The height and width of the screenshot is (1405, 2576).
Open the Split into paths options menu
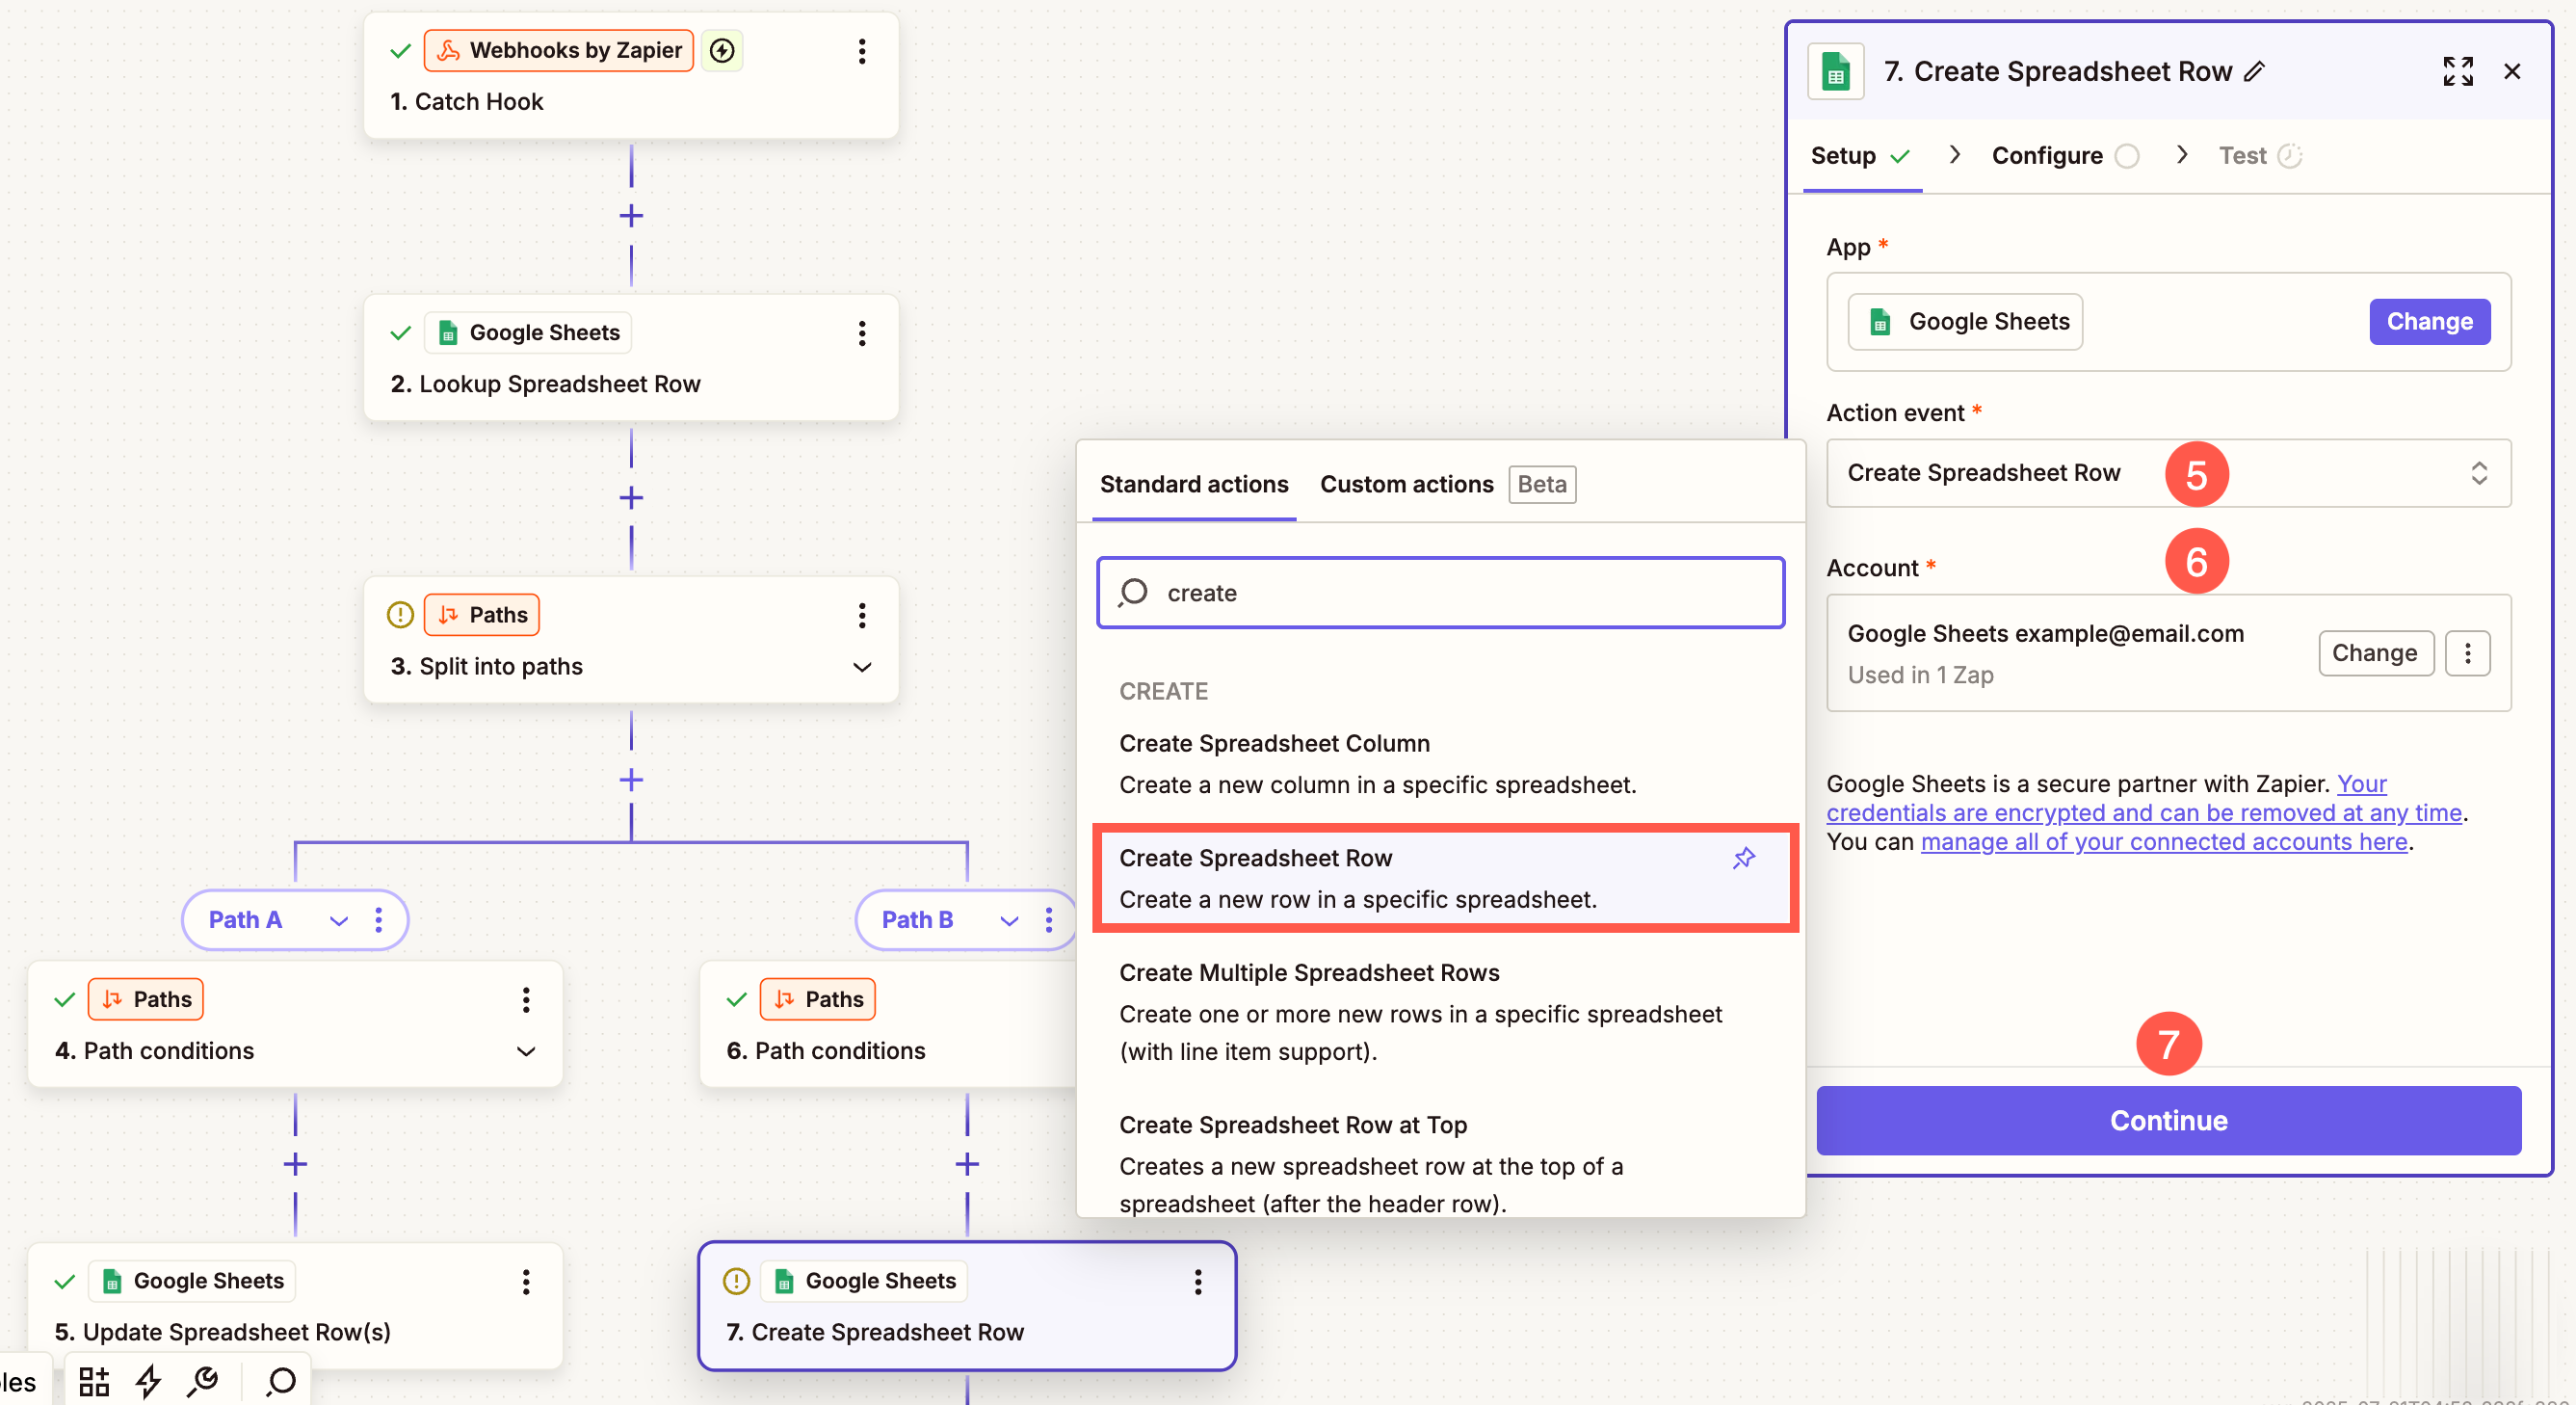(861, 615)
